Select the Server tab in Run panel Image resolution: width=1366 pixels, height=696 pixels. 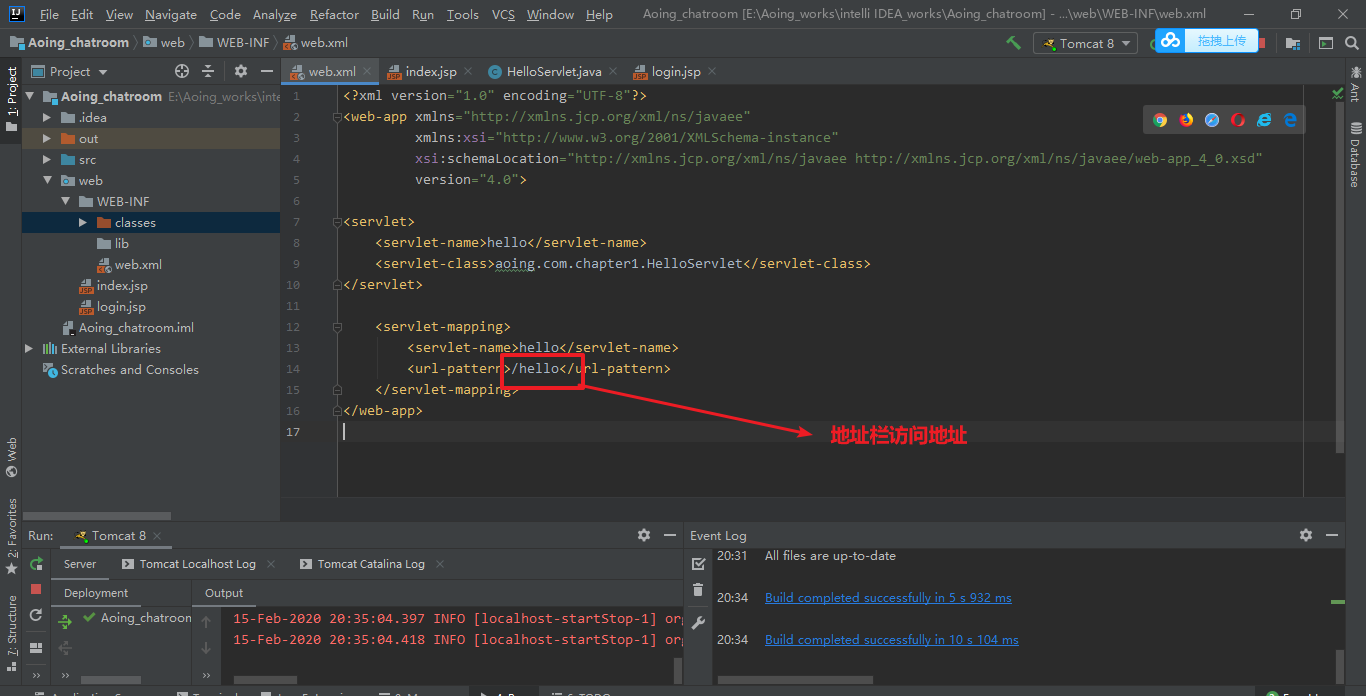(x=80, y=564)
